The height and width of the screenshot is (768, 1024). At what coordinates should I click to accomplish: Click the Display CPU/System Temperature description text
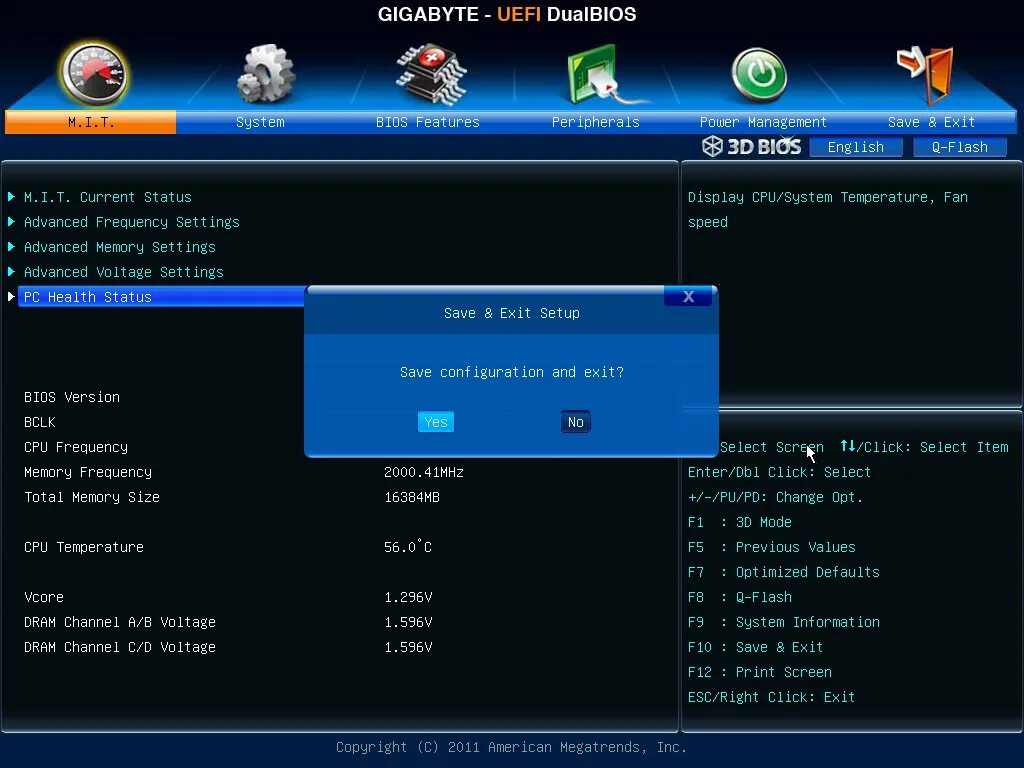tap(827, 210)
